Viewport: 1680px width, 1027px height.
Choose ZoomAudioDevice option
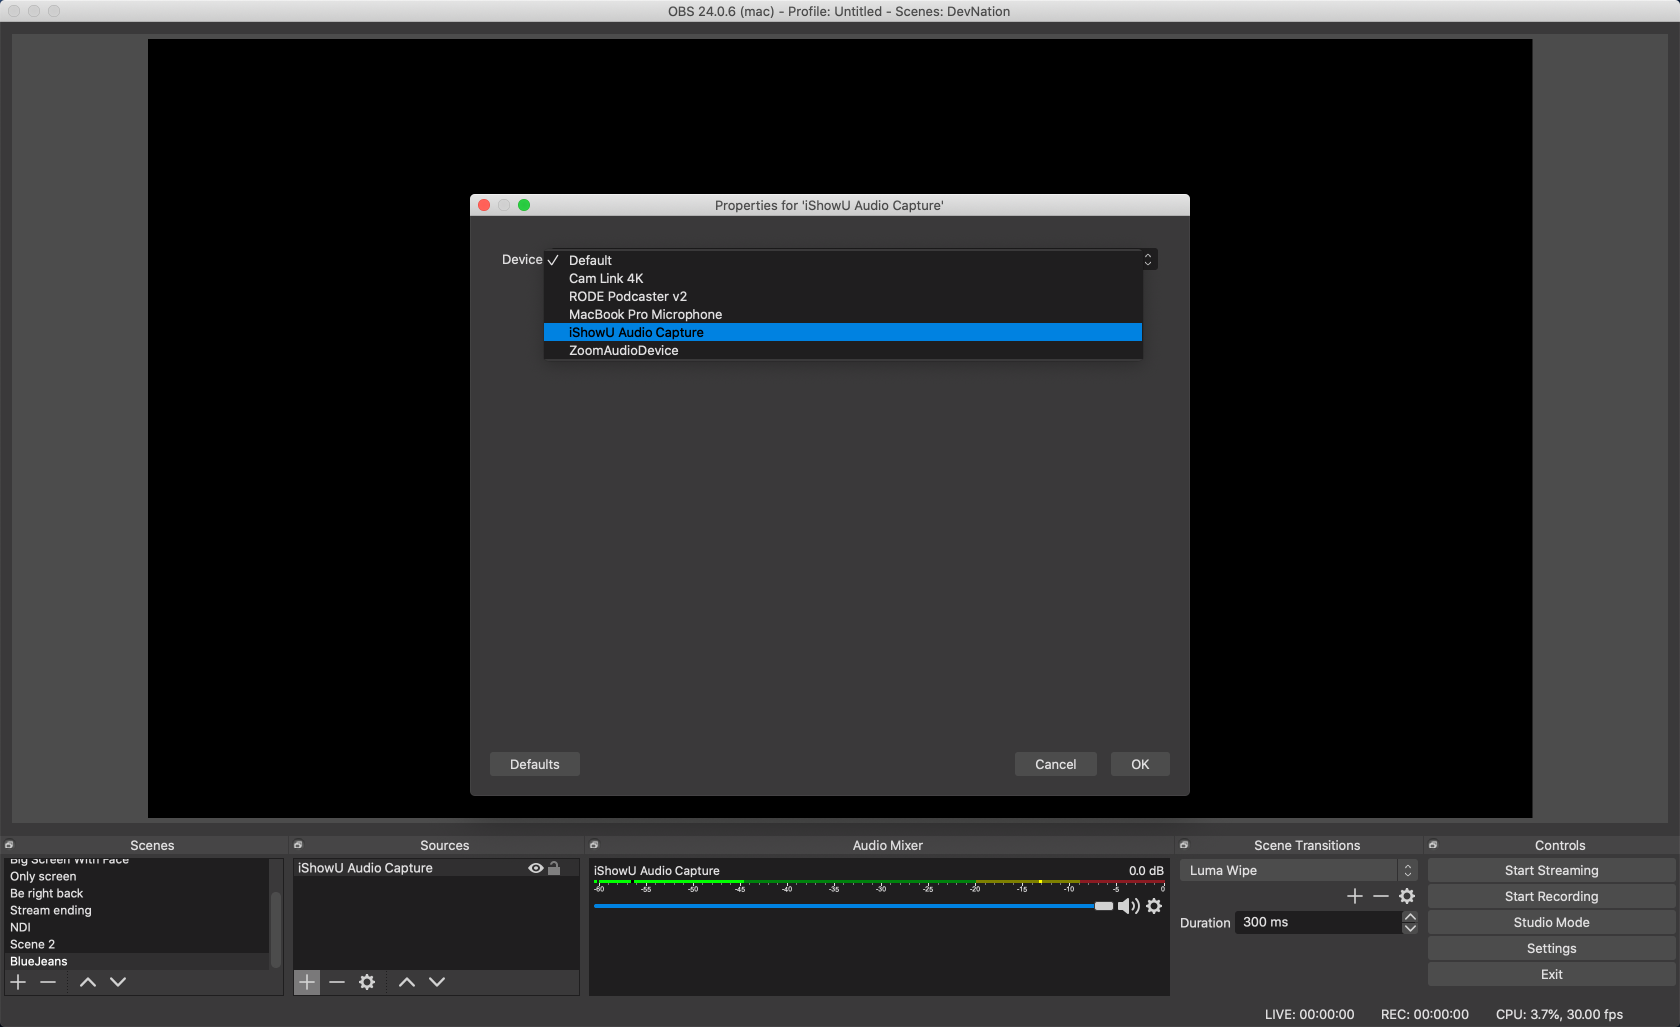(x=843, y=350)
